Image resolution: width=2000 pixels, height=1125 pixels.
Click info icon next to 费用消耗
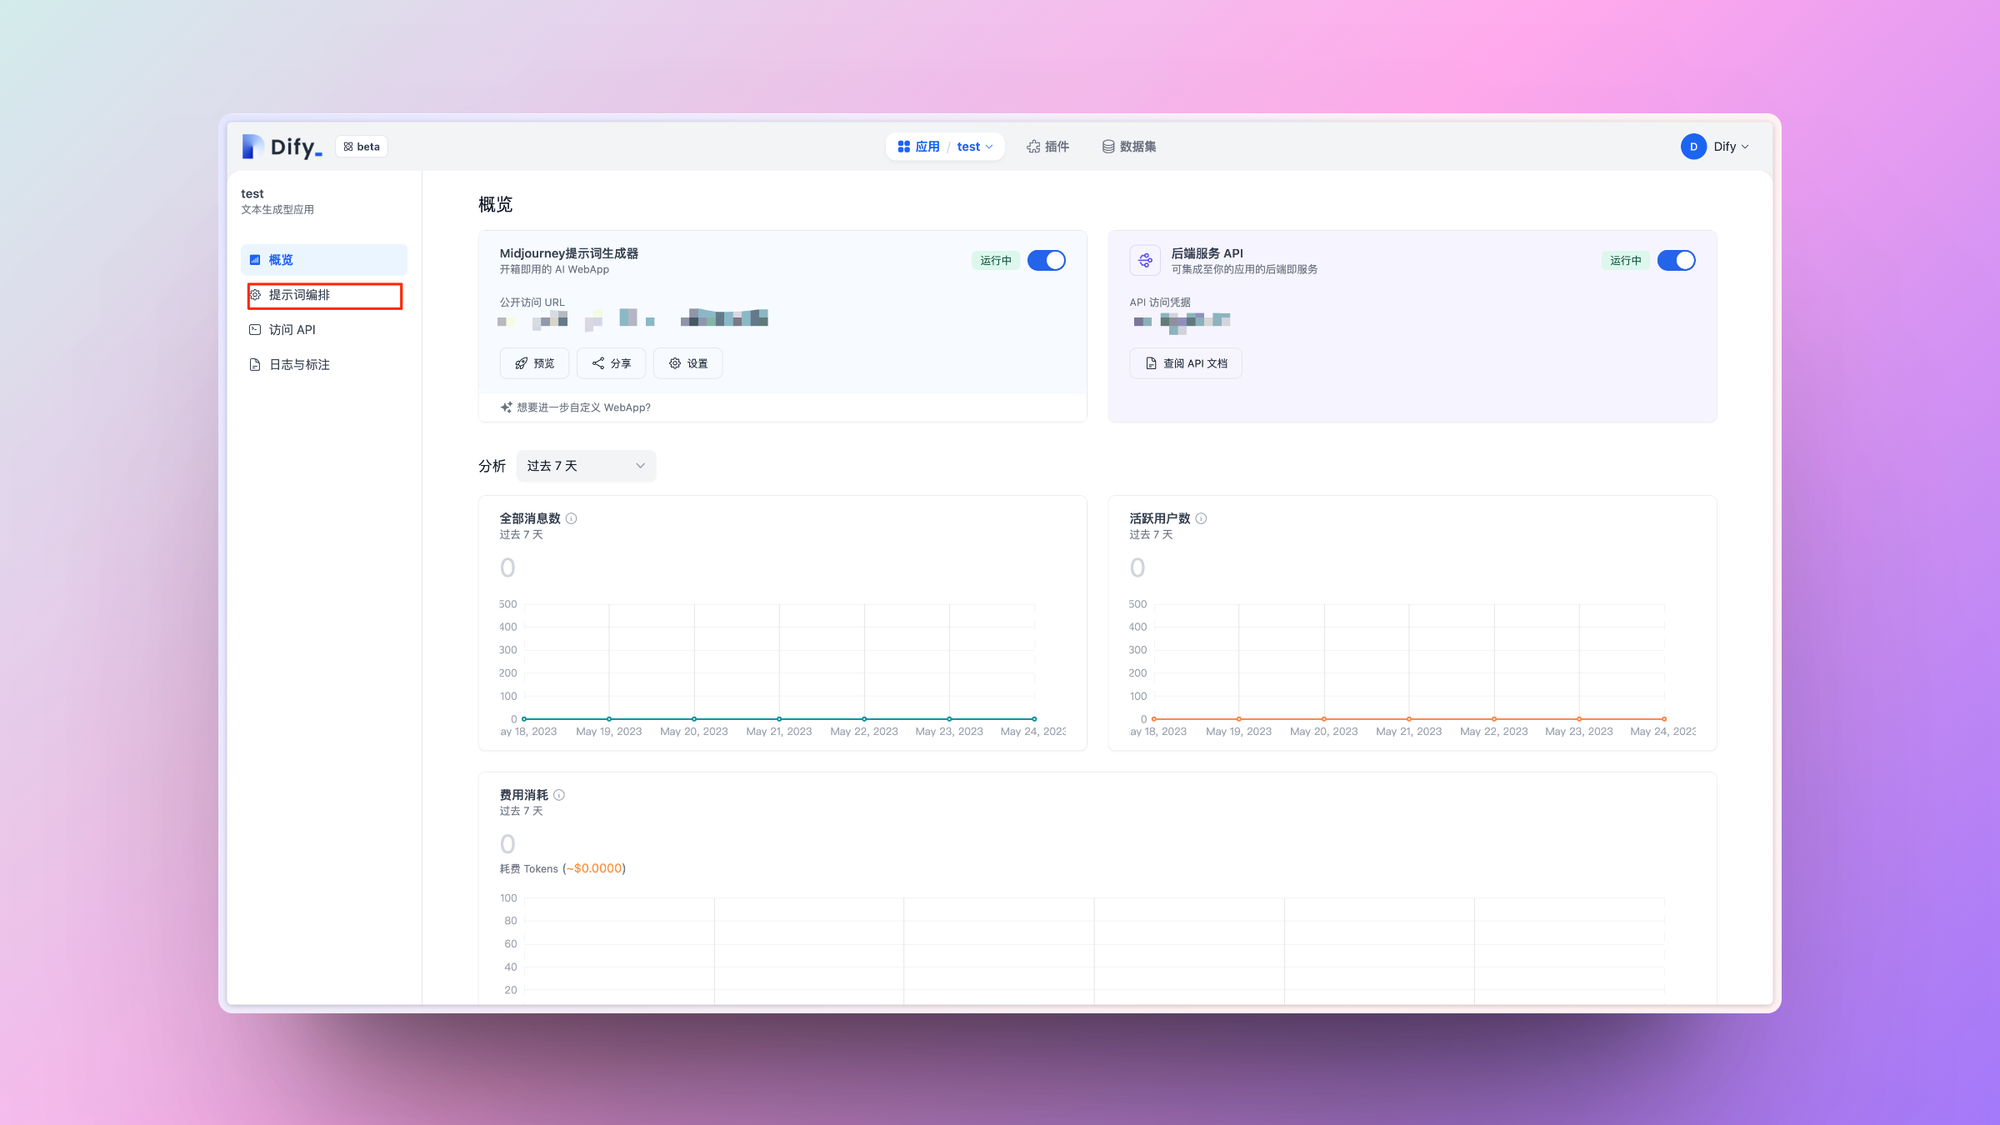559,795
